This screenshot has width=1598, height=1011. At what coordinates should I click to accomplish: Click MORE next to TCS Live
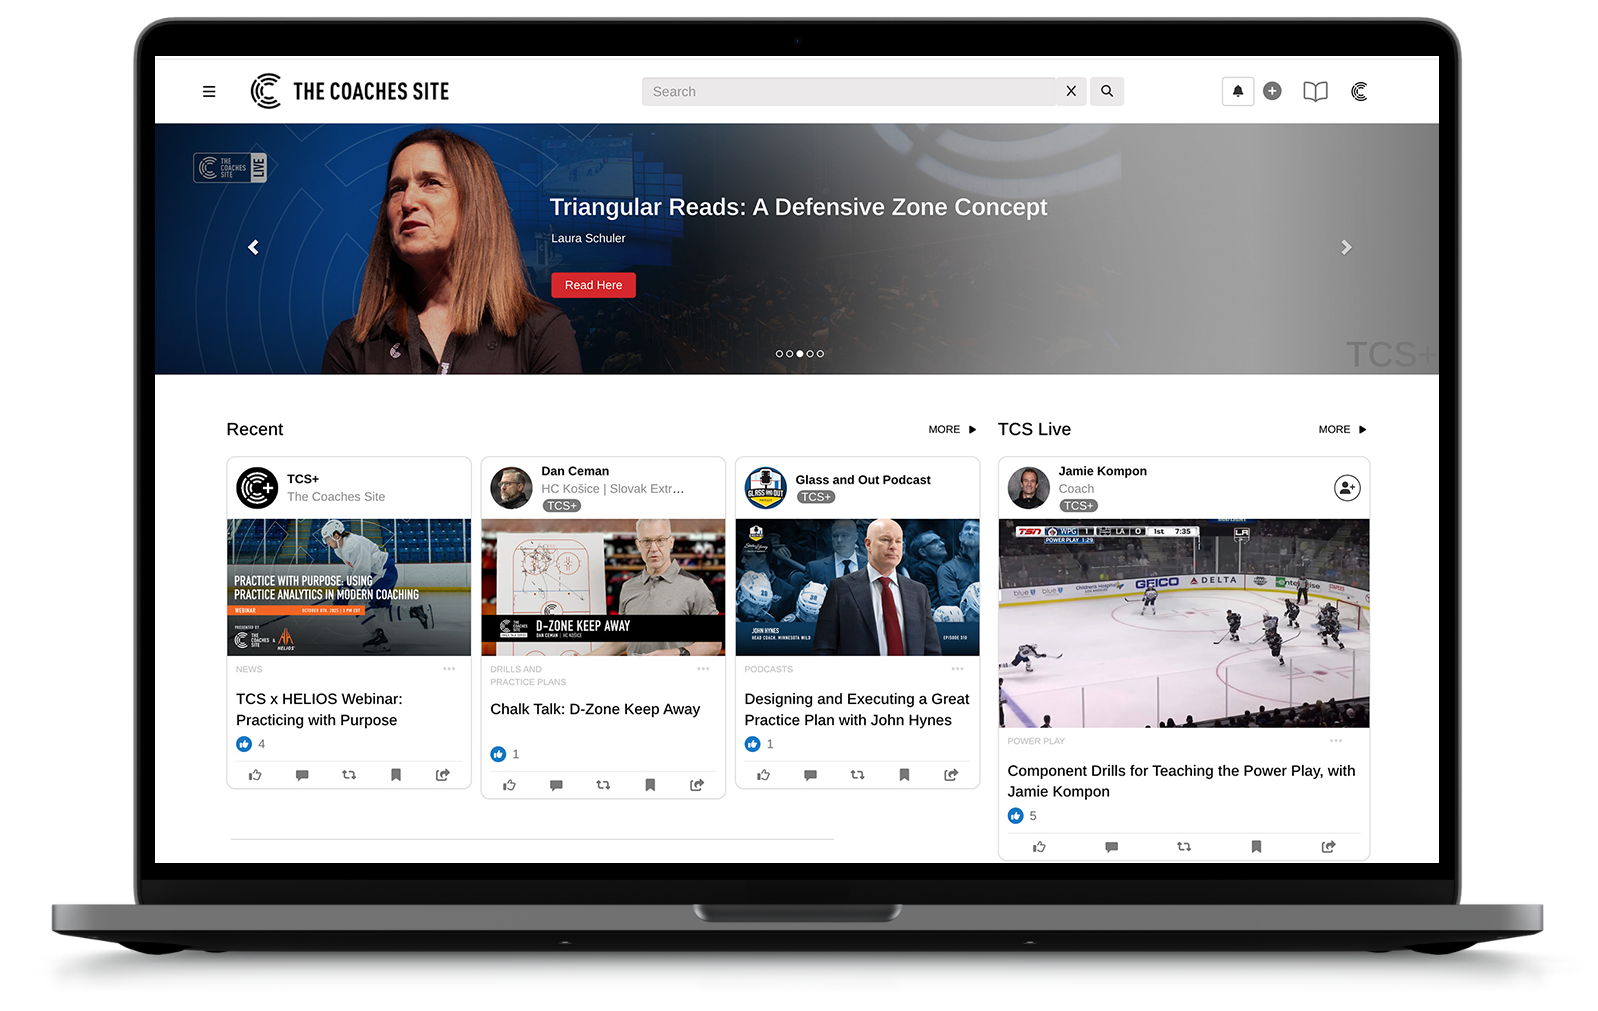[x=1342, y=429]
